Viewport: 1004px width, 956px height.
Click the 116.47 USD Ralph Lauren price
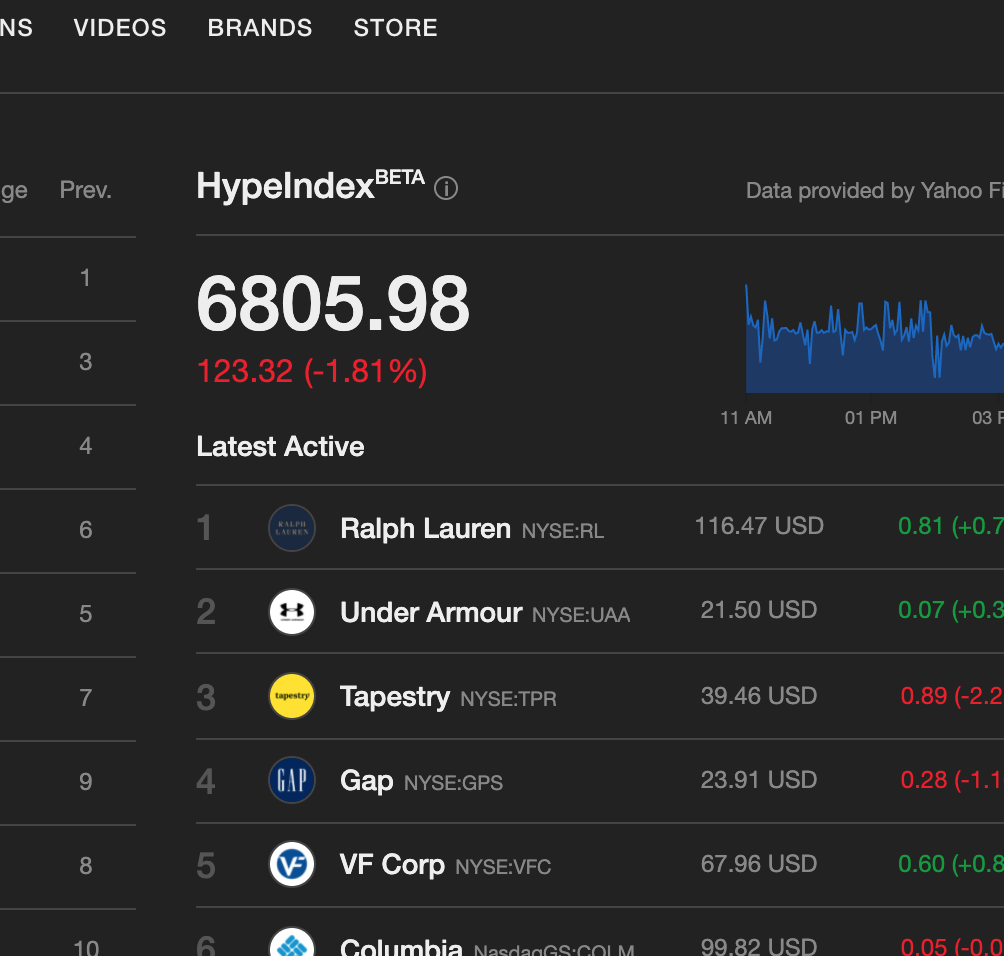(759, 526)
